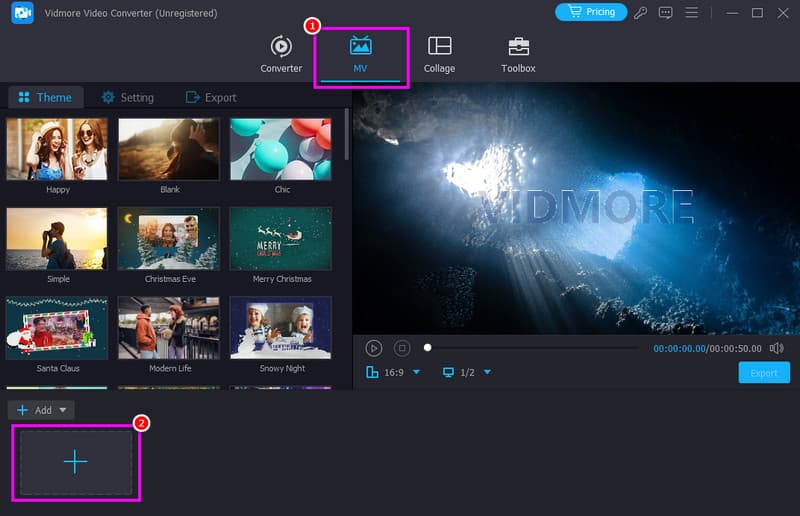
Task: Choose the Chic theme thumbnail
Action: [x=281, y=149]
